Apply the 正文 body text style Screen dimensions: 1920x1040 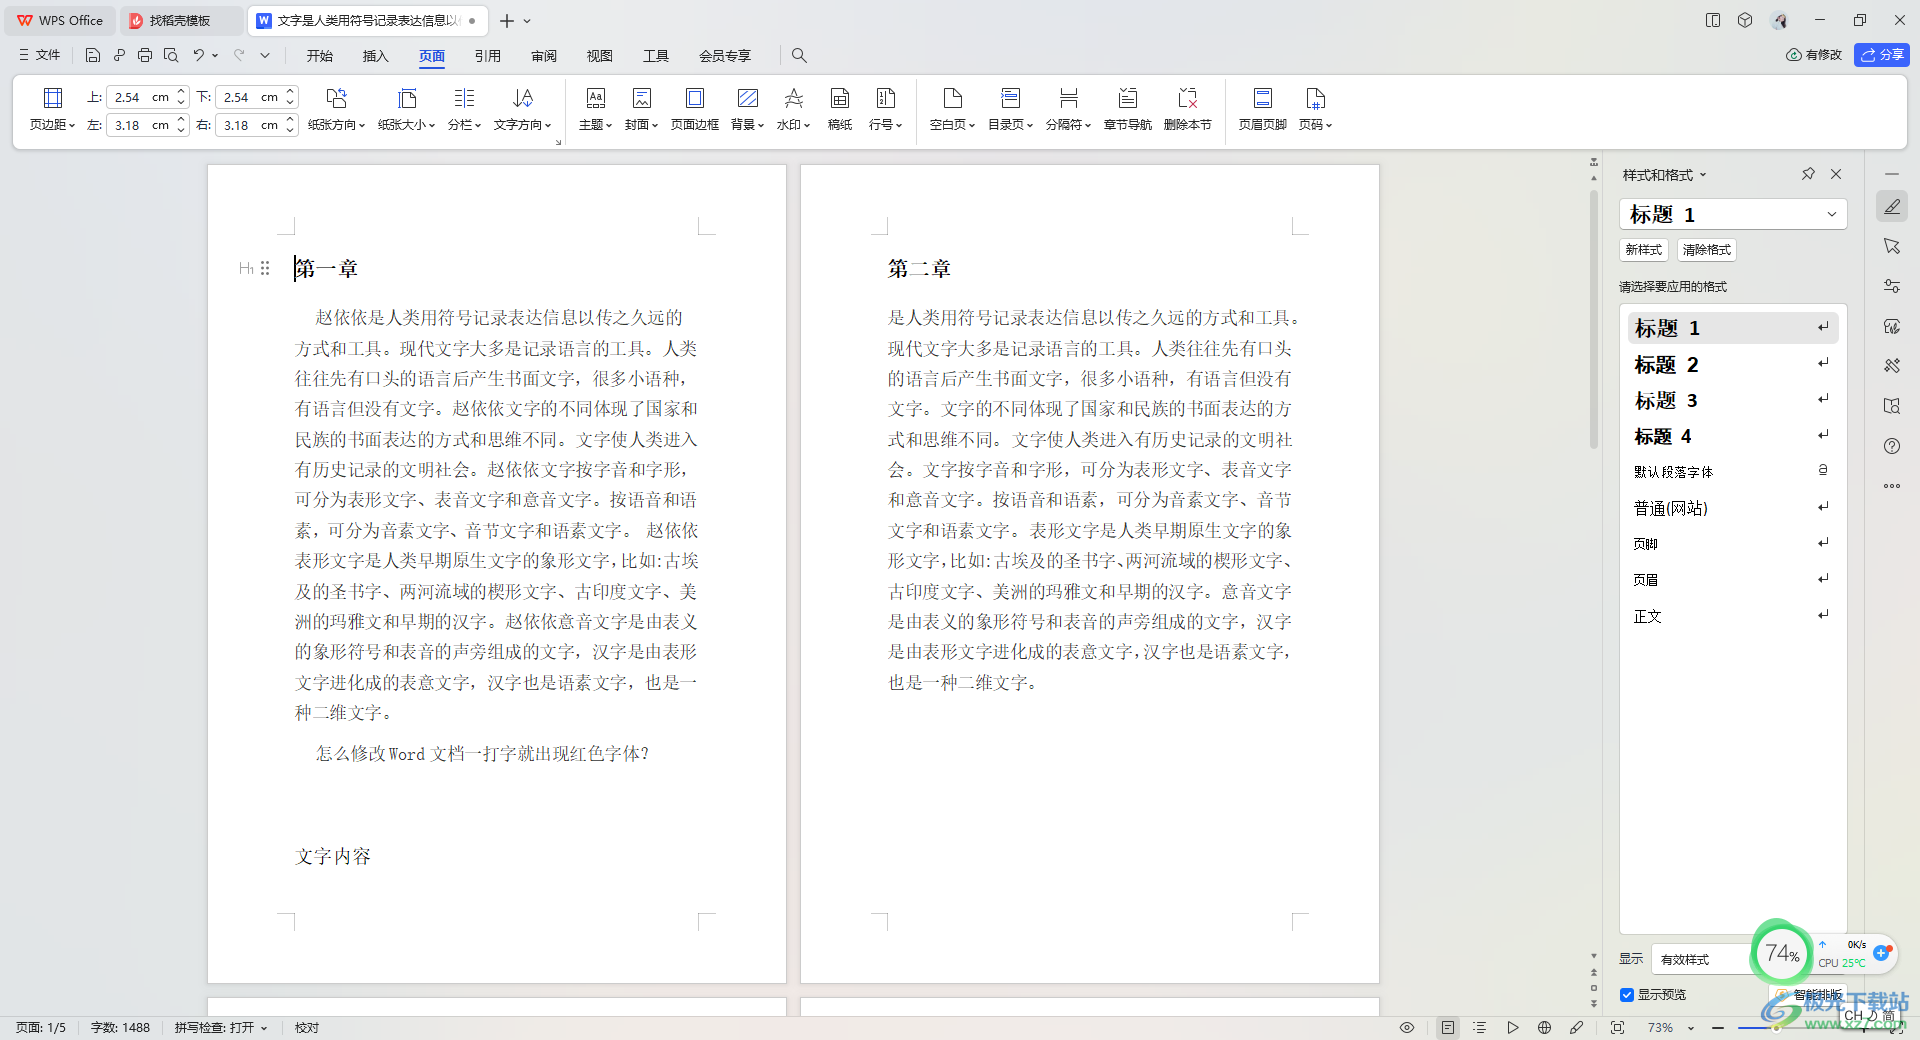[1733, 616]
